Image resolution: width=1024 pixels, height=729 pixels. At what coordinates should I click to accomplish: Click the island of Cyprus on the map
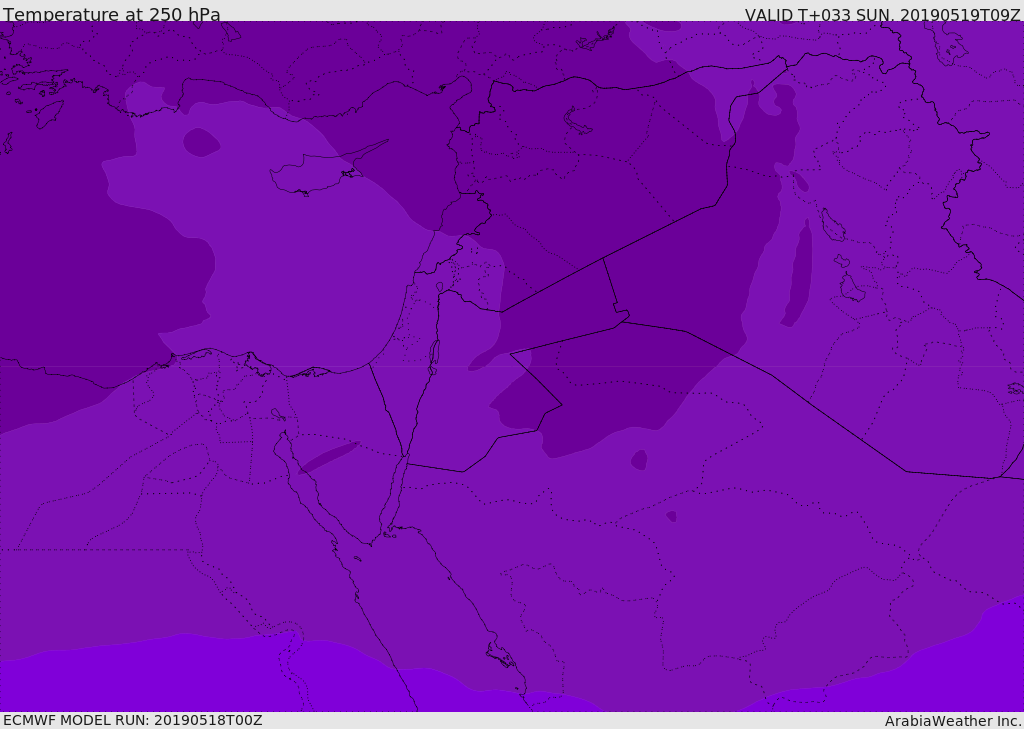click(320, 171)
